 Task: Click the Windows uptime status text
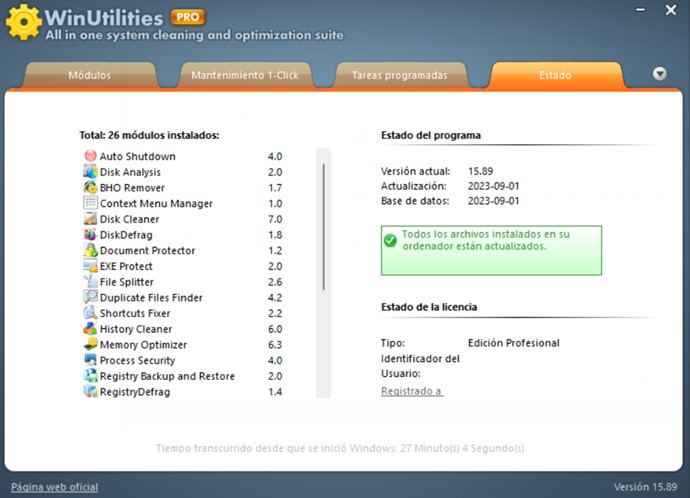click(x=340, y=448)
